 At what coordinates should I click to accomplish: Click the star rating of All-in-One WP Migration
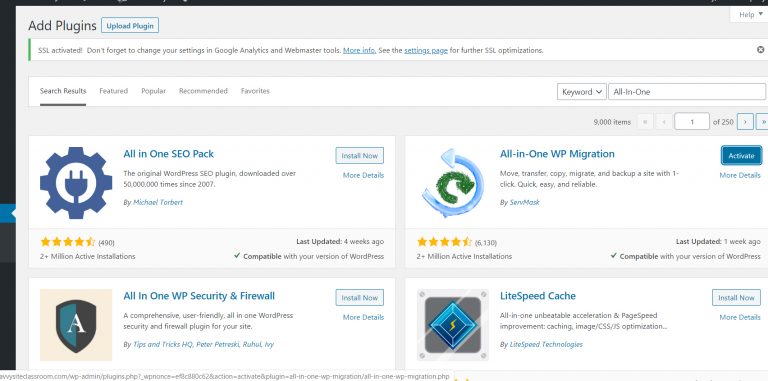444,242
